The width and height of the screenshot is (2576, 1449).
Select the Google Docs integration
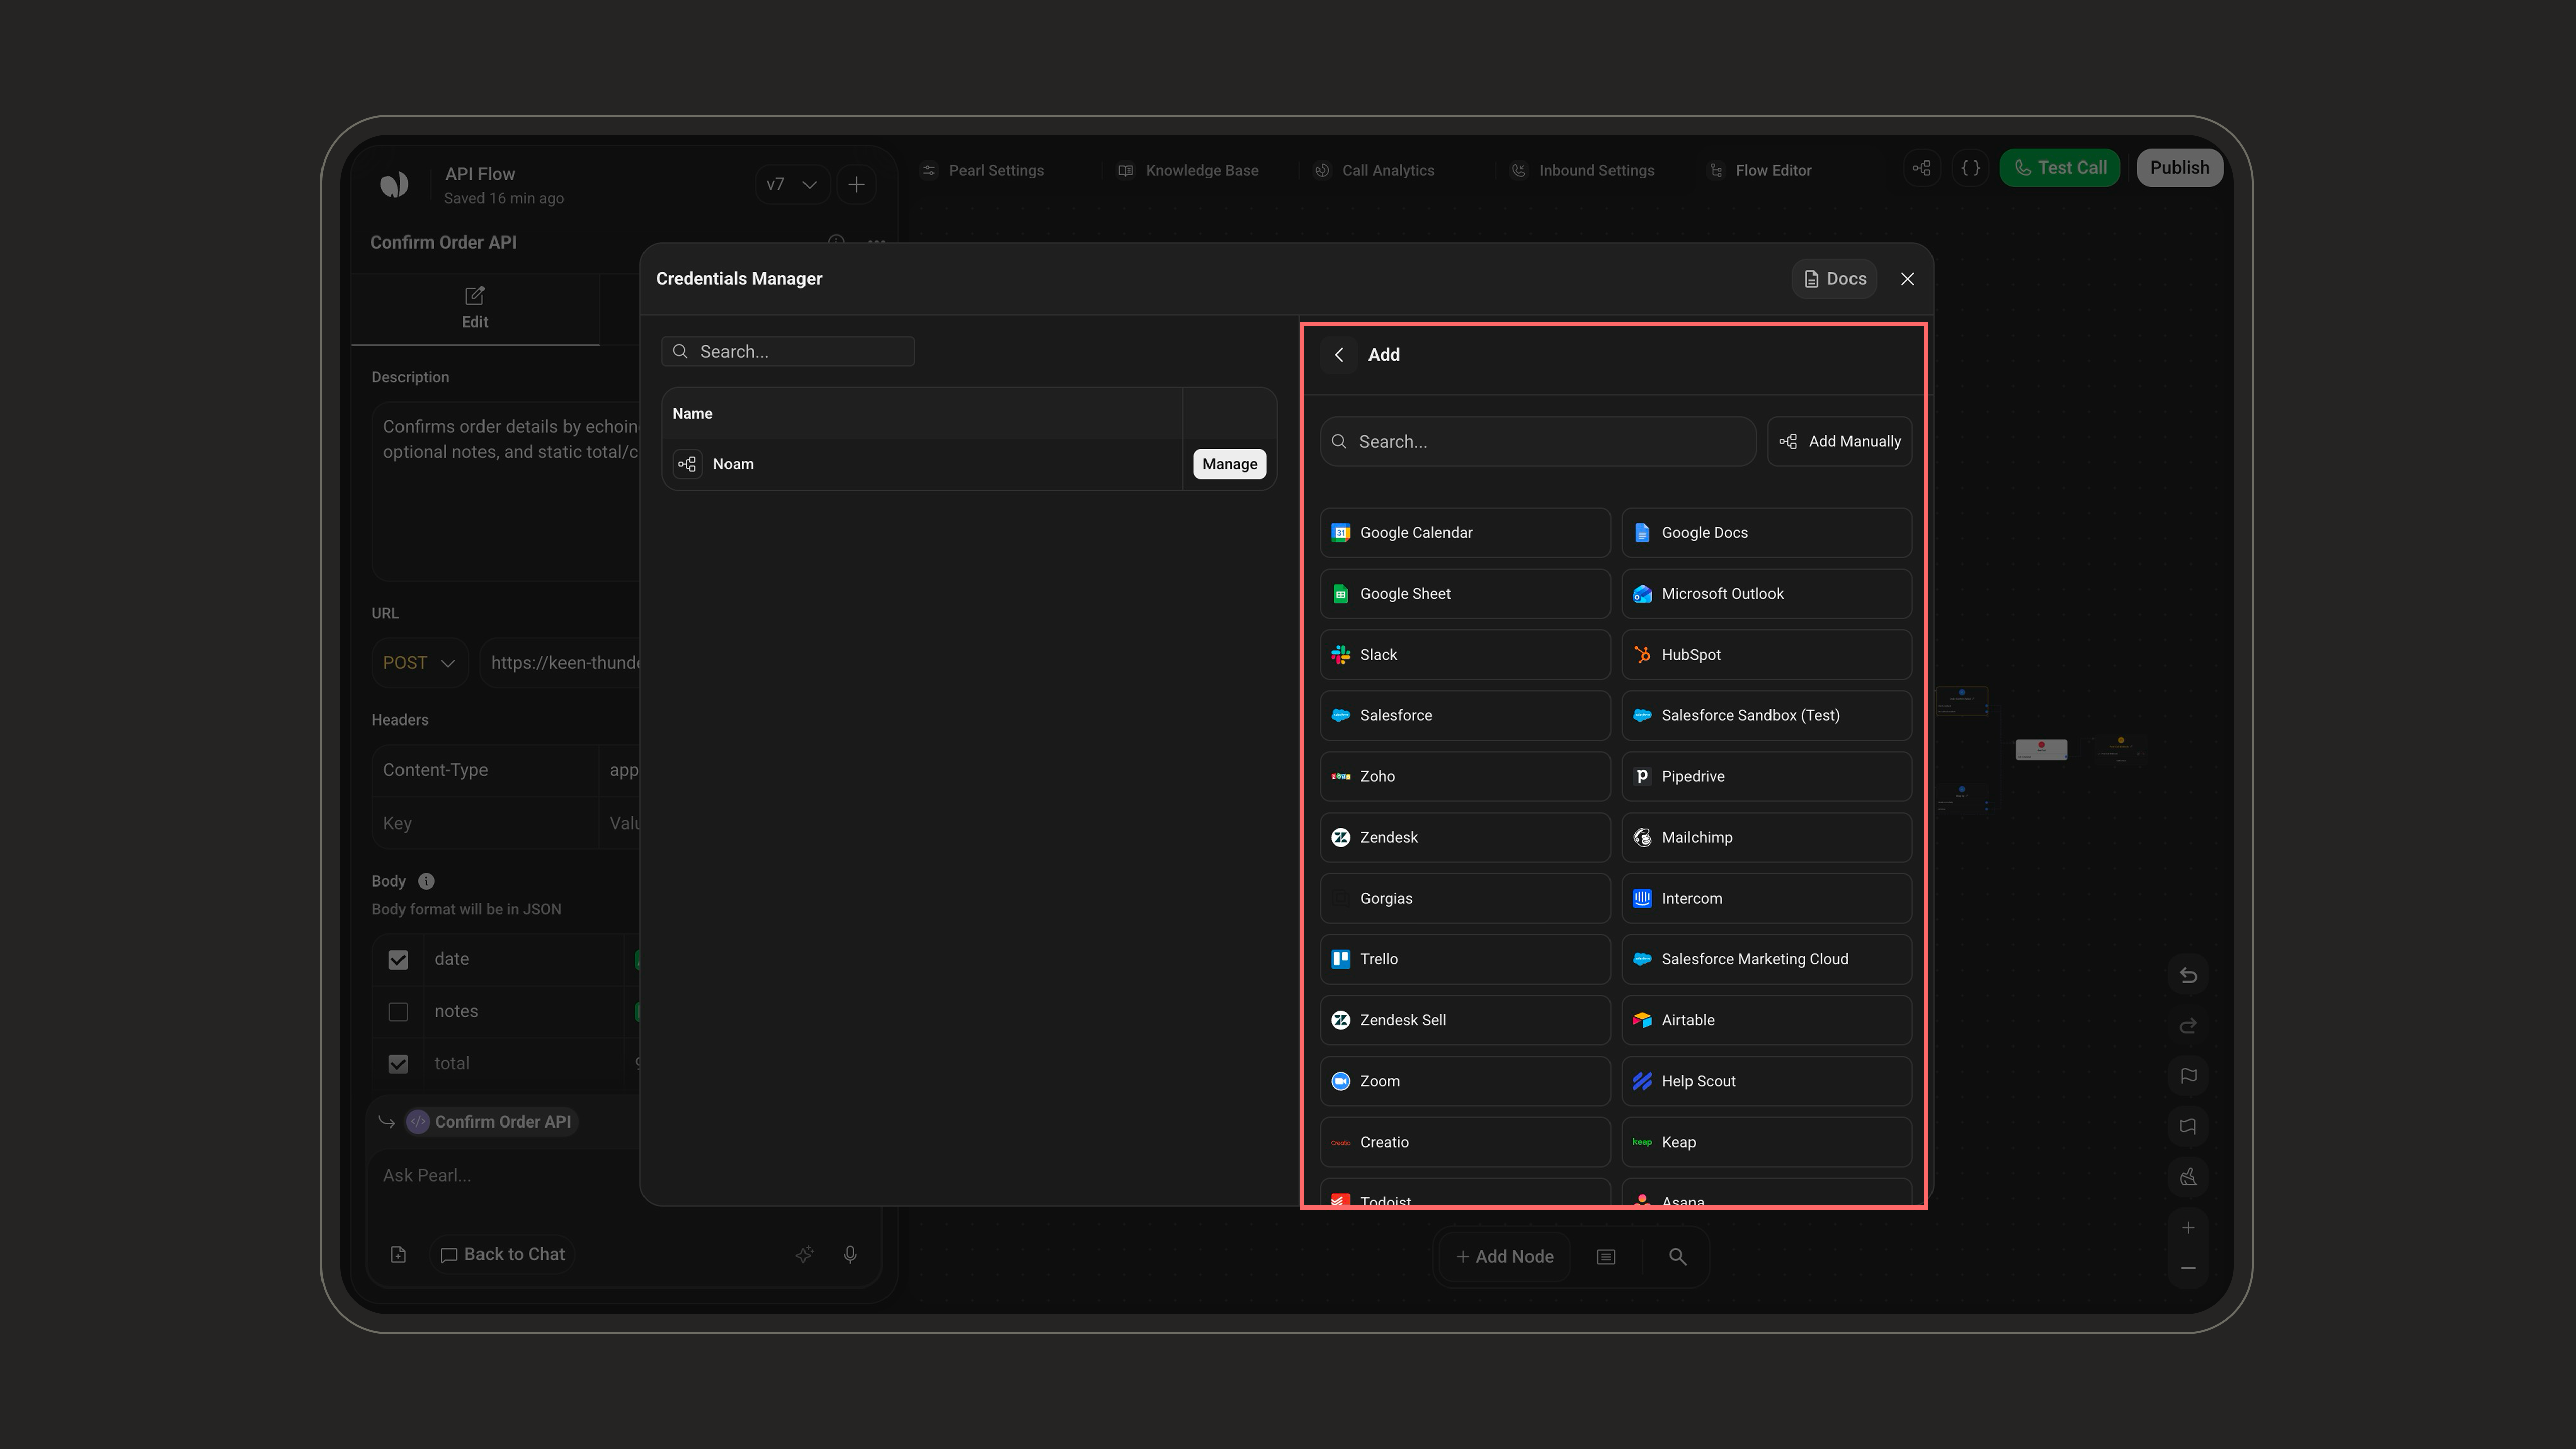[x=1766, y=533]
